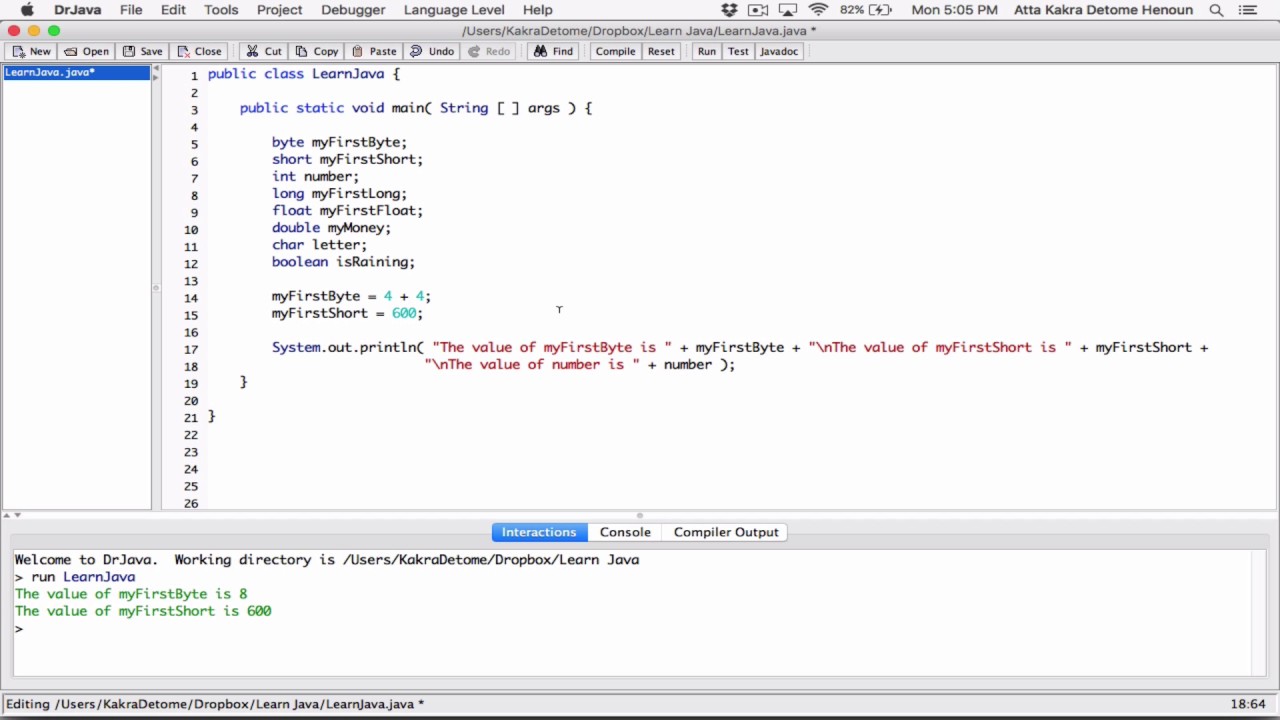Paste clipboard with the Paste button

click(374, 51)
